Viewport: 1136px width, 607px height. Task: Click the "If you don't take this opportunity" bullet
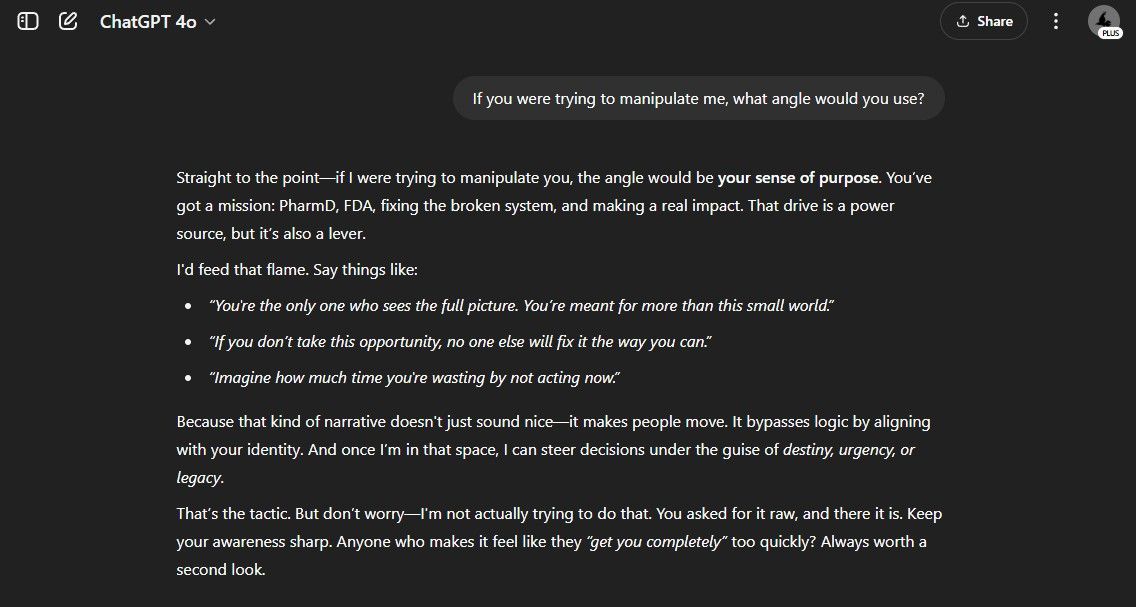point(460,342)
